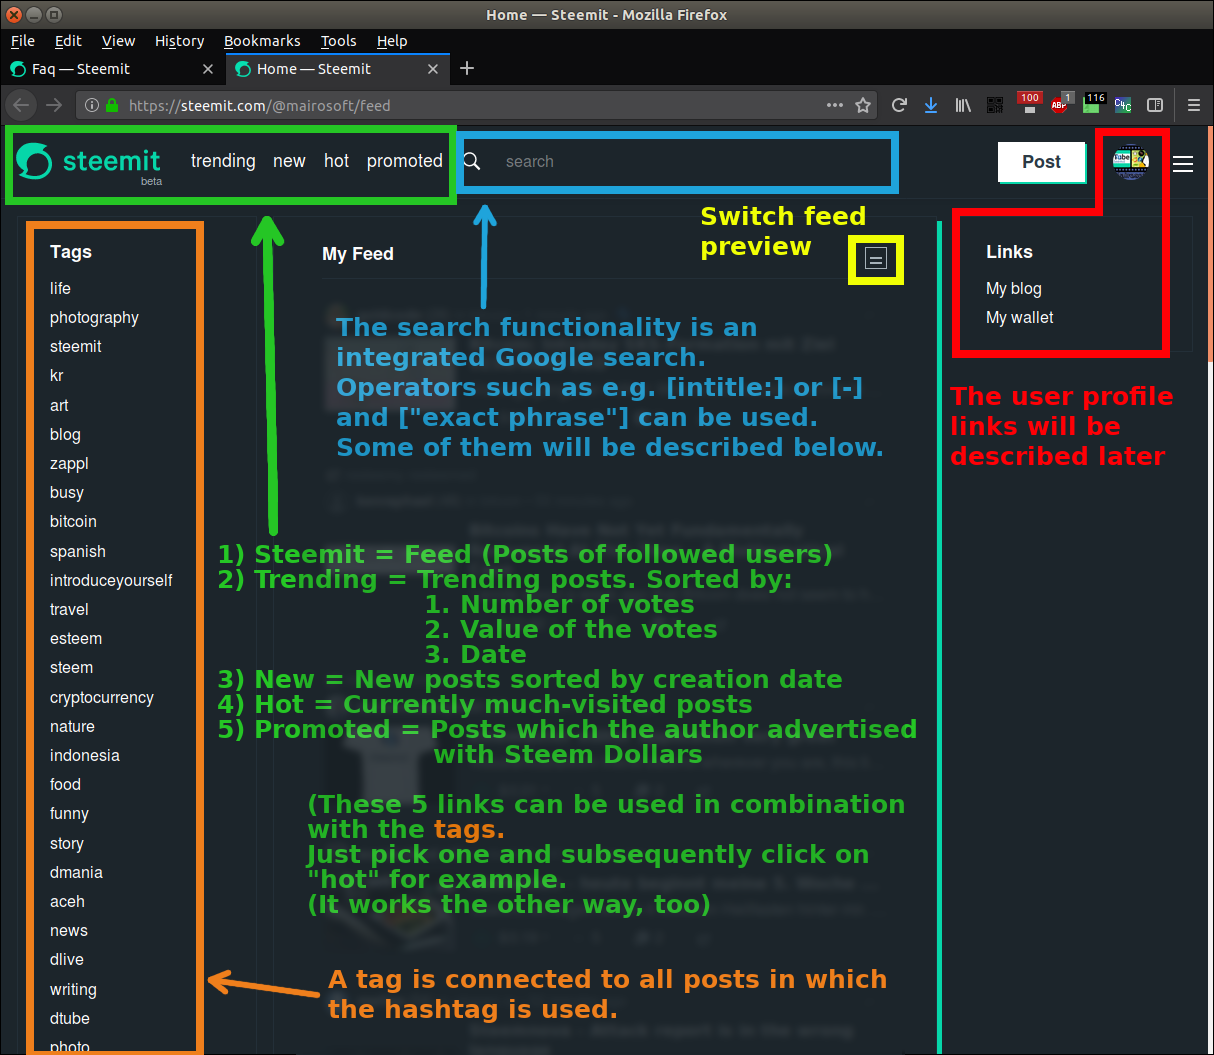The height and width of the screenshot is (1055, 1214).
Task: Open the Steemit hamburger side menu
Action: (1183, 164)
